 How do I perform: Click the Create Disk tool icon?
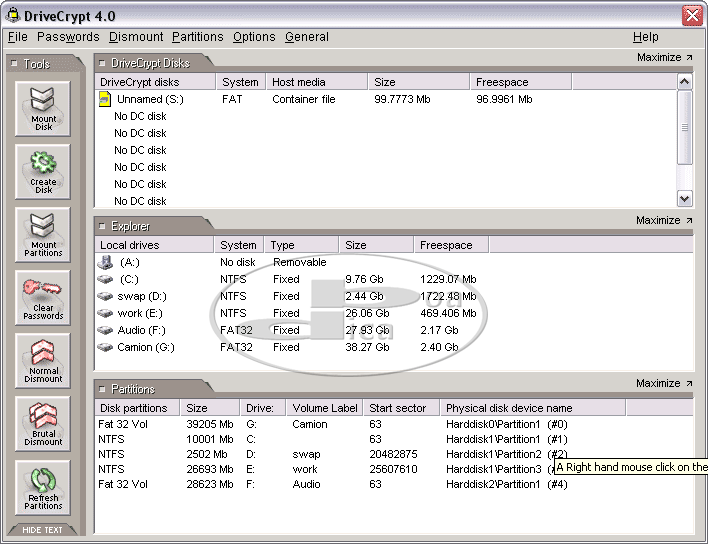point(43,171)
